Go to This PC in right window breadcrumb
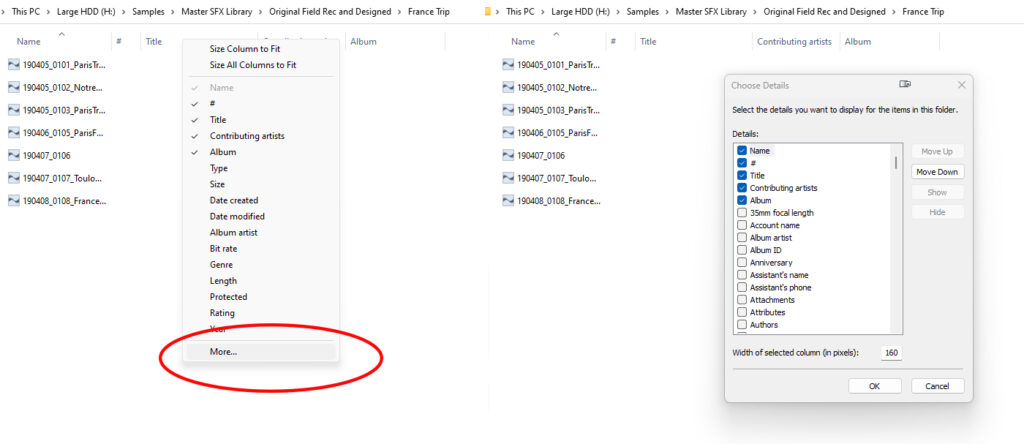Viewport: 1024px width, 444px height. click(x=521, y=12)
